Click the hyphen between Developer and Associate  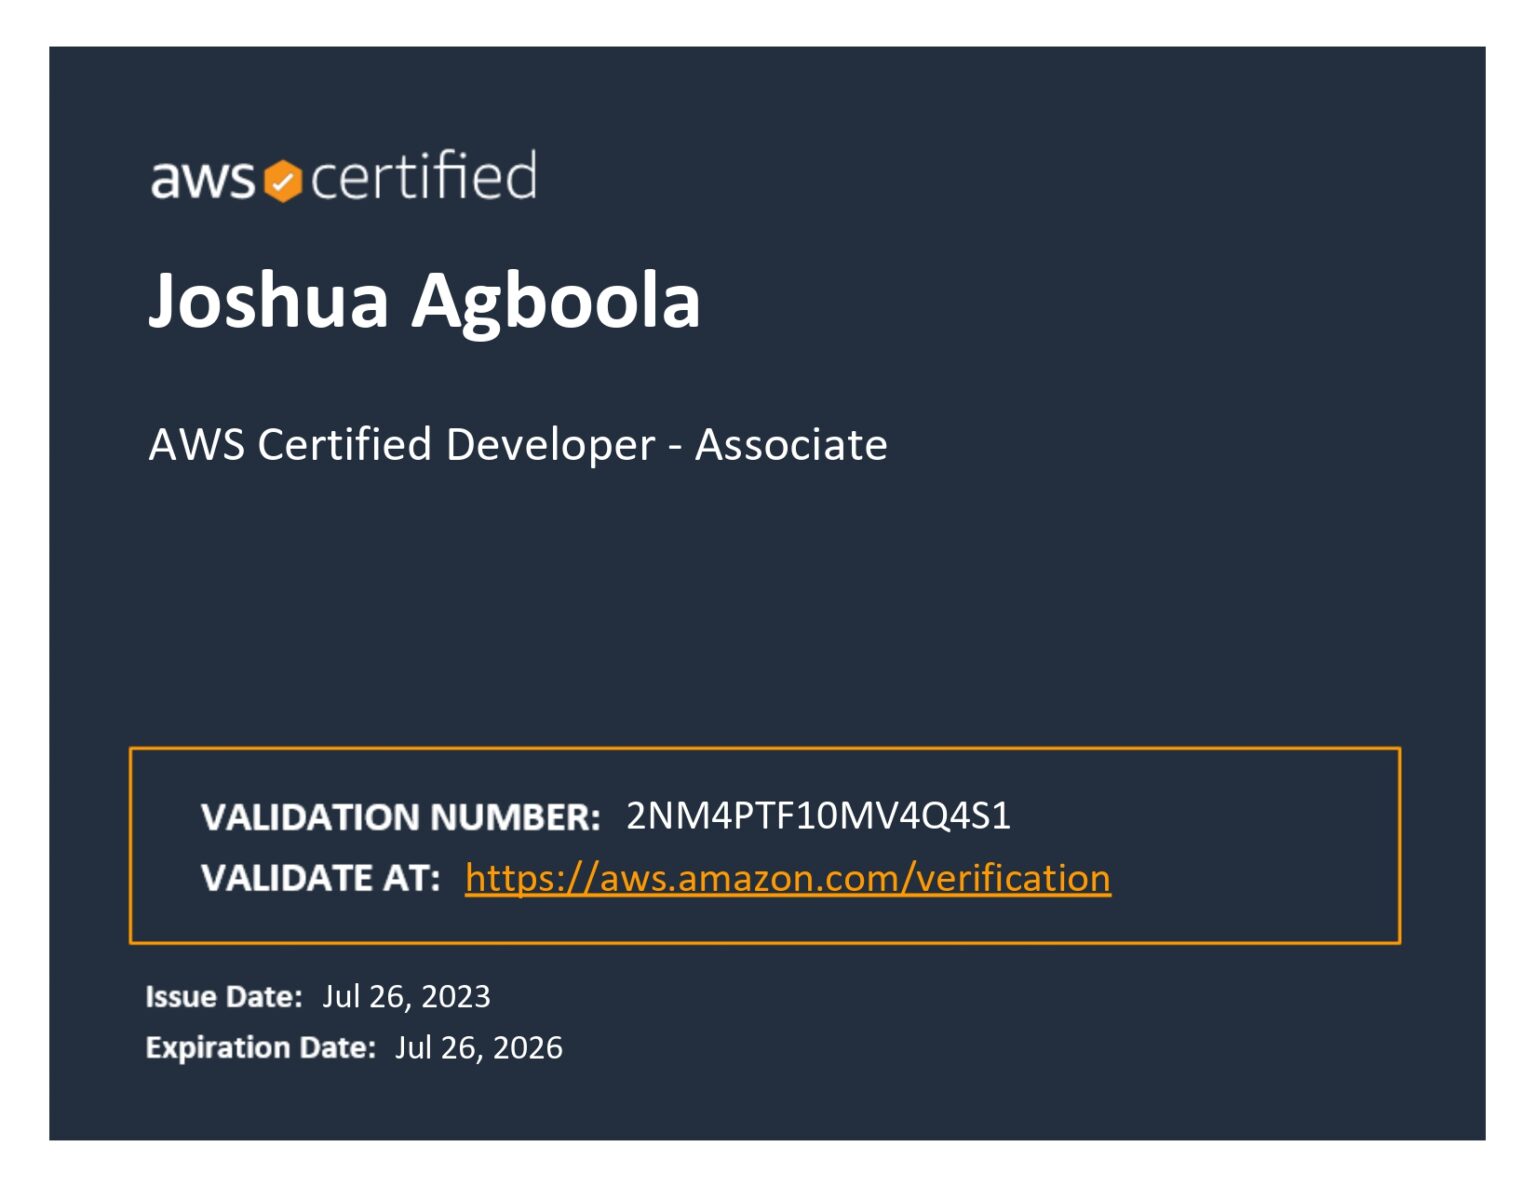[675, 447]
